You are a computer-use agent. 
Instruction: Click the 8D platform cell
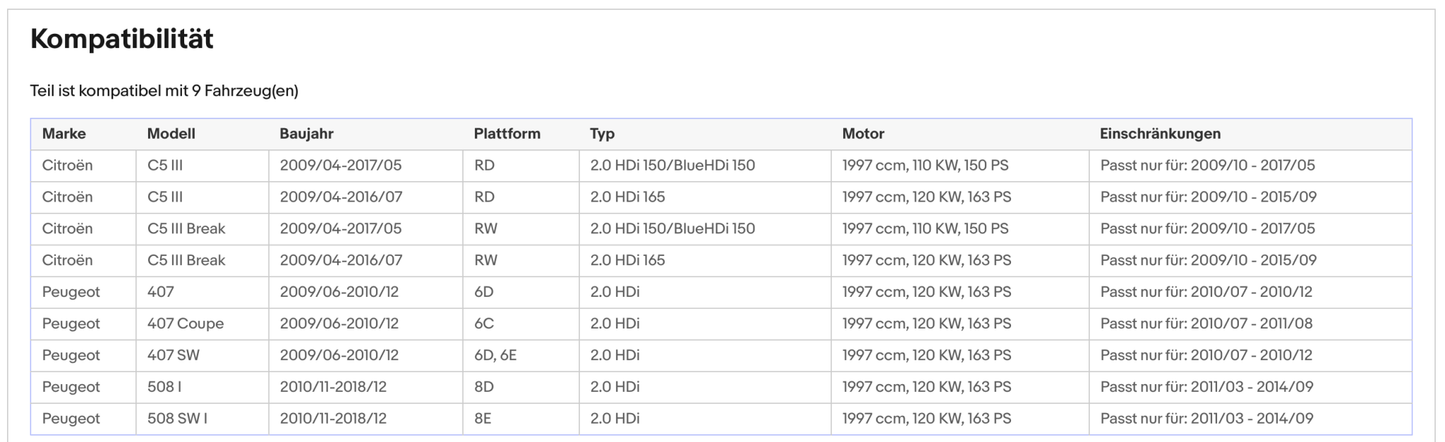(x=483, y=387)
